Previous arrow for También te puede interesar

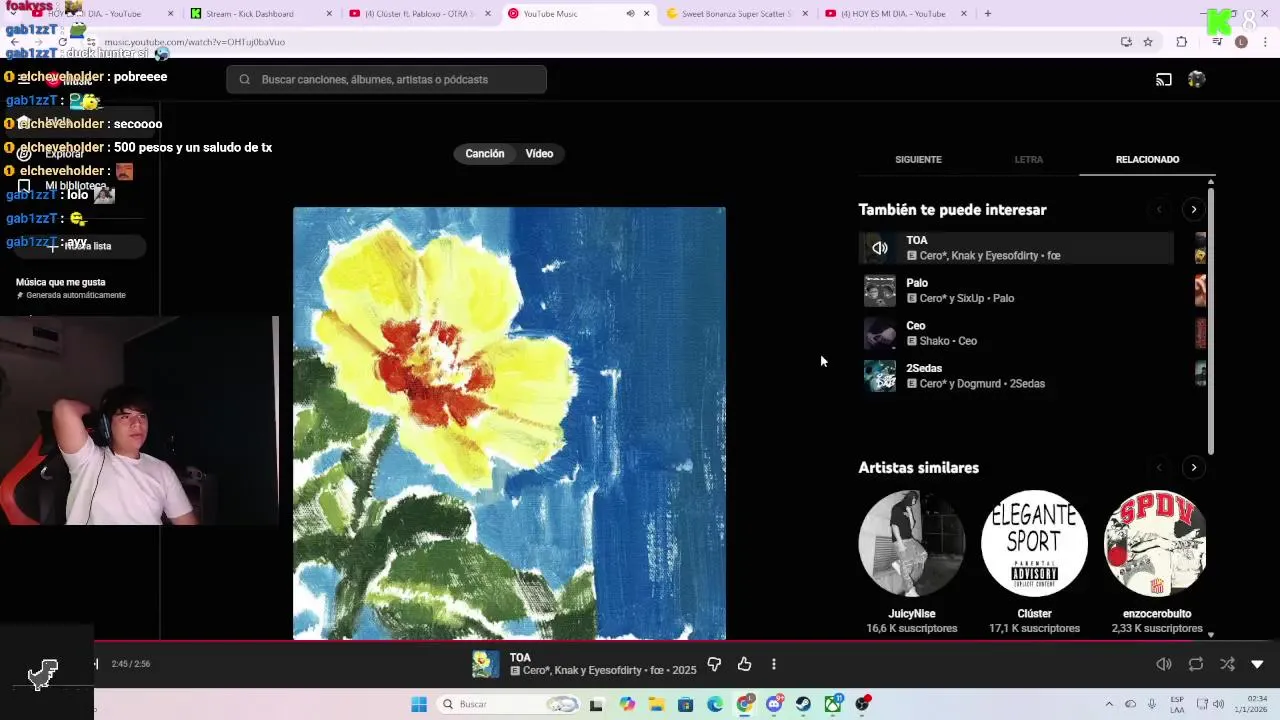tap(1159, 210)
